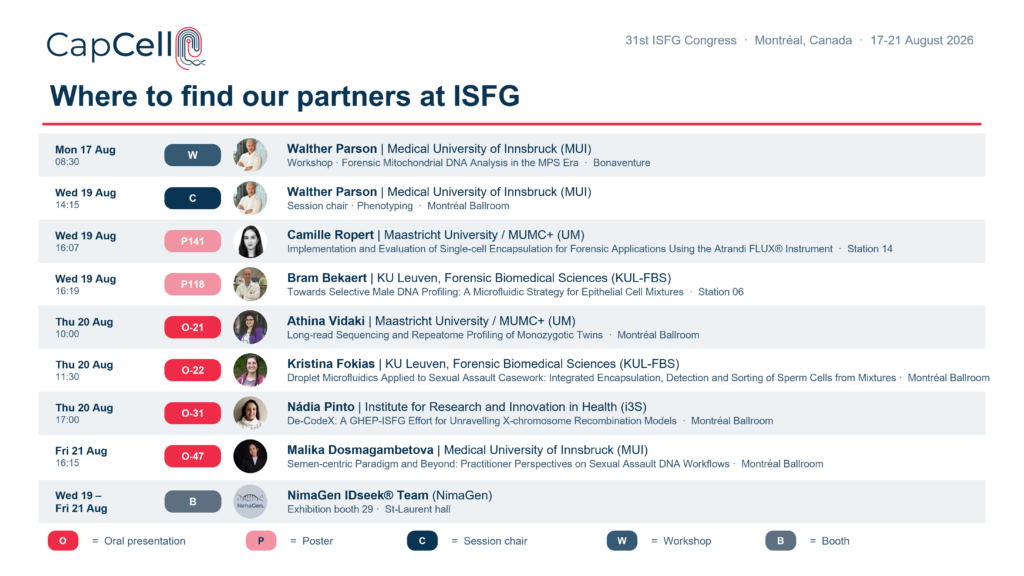Click the CapCell logo
Image resolution: width=1024 pixels, height=576 pixels.
point(126,48)
